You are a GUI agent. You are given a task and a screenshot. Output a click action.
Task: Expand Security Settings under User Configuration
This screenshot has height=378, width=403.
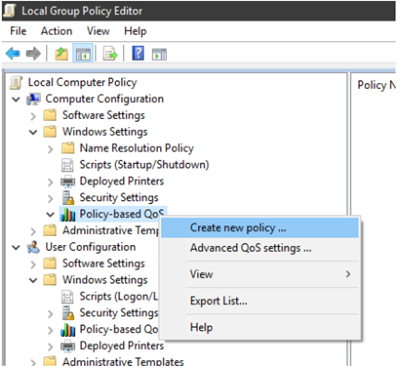click(50, 314)
